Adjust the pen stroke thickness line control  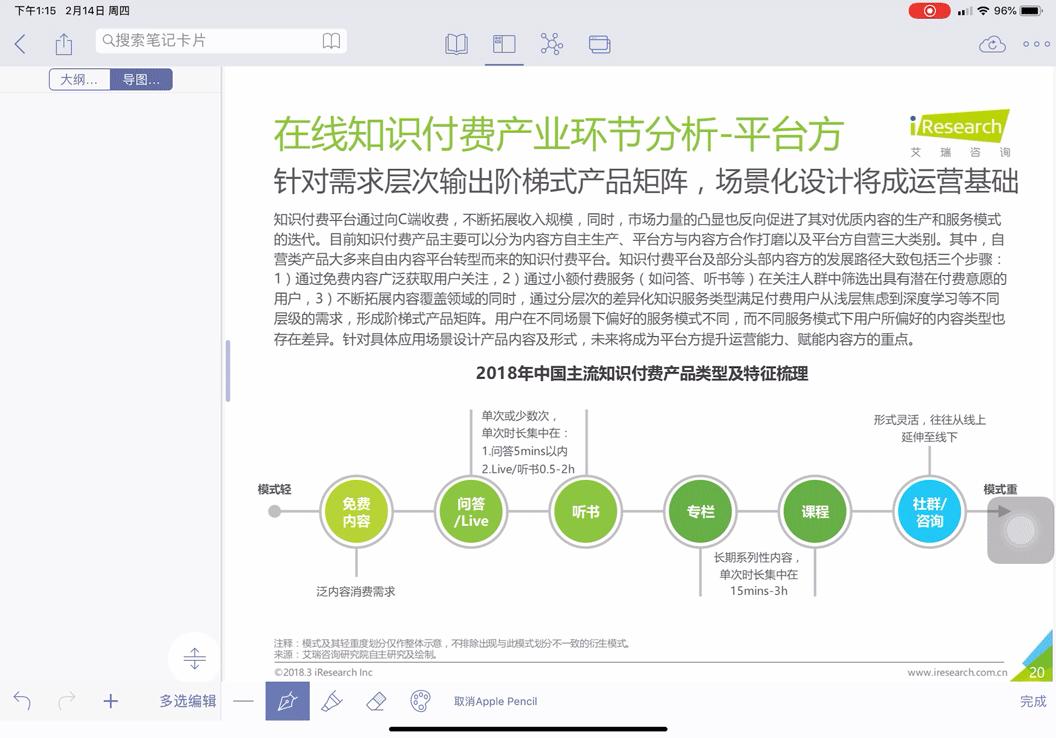pyautogui.click(x=243, y=701)
